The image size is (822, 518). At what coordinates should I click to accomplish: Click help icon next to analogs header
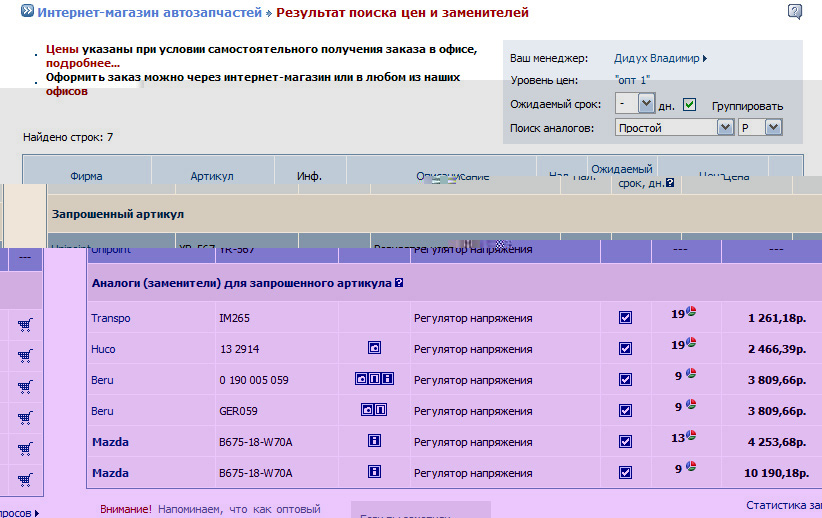pos(399,283)
